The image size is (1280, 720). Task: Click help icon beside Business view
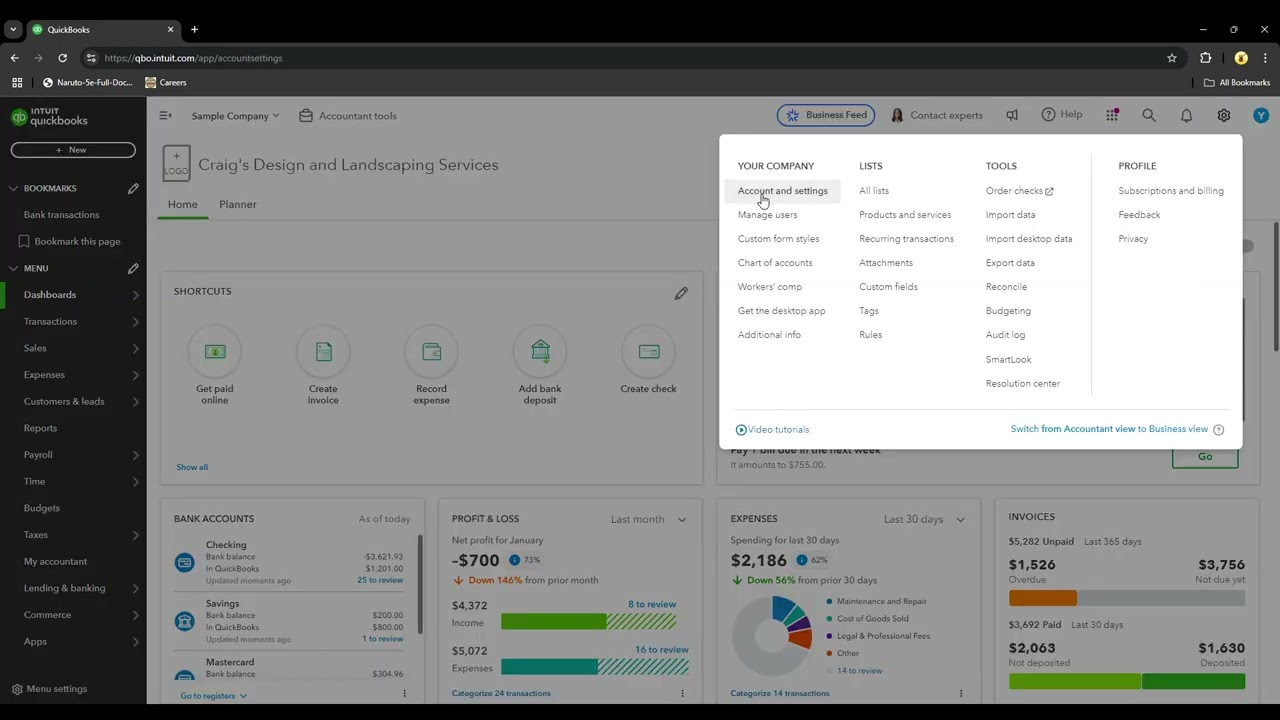[1218, 429]
